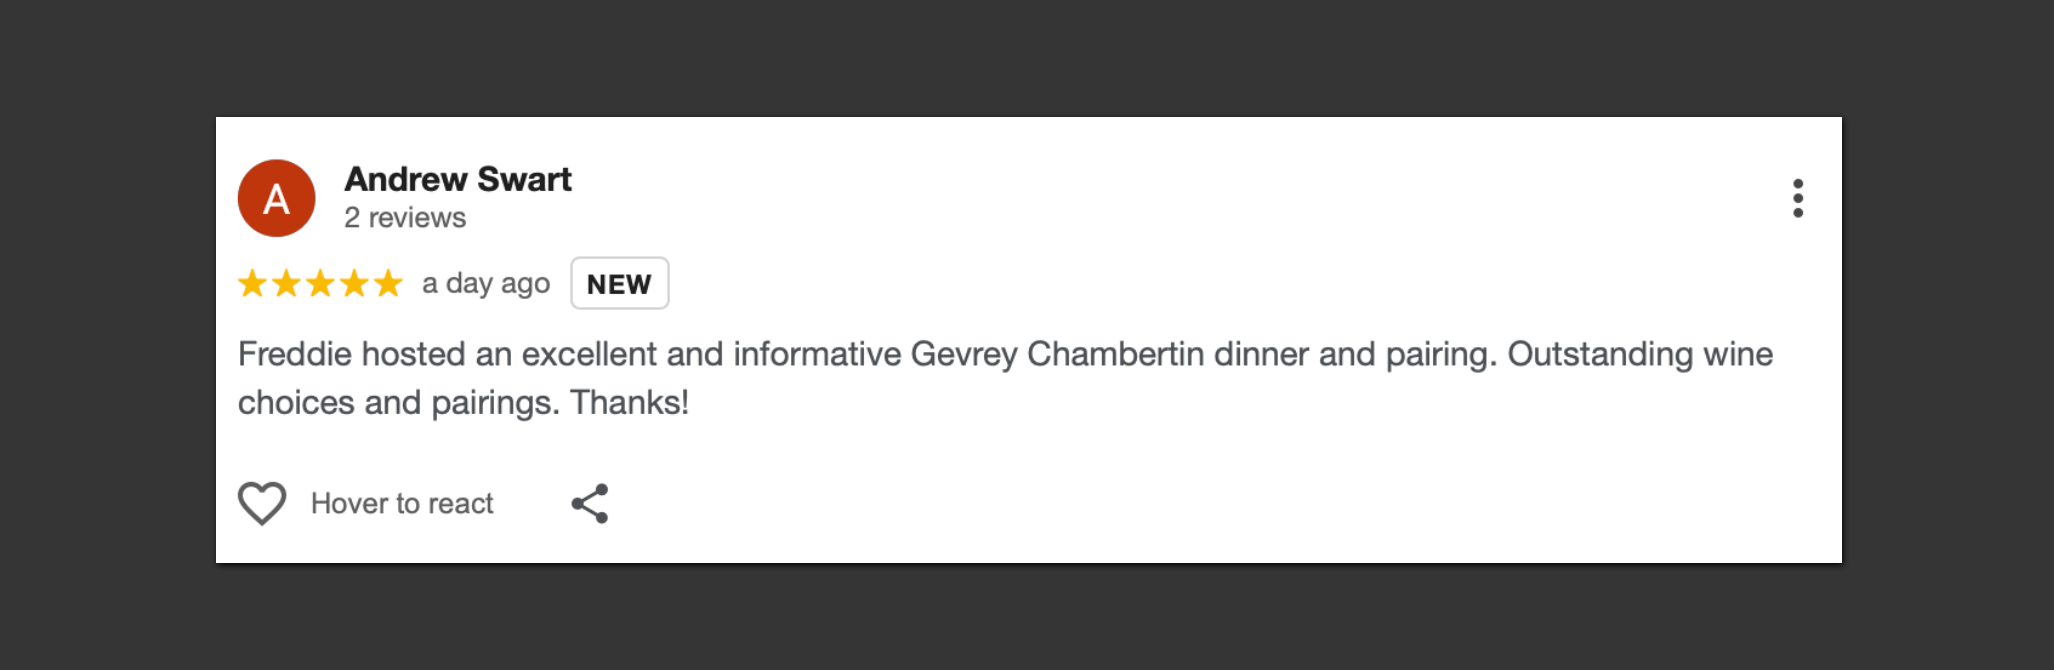Click 'Thanks!' at the review's end
Image resolution: width=2054 pixels, height=670 pixels.
629,403
